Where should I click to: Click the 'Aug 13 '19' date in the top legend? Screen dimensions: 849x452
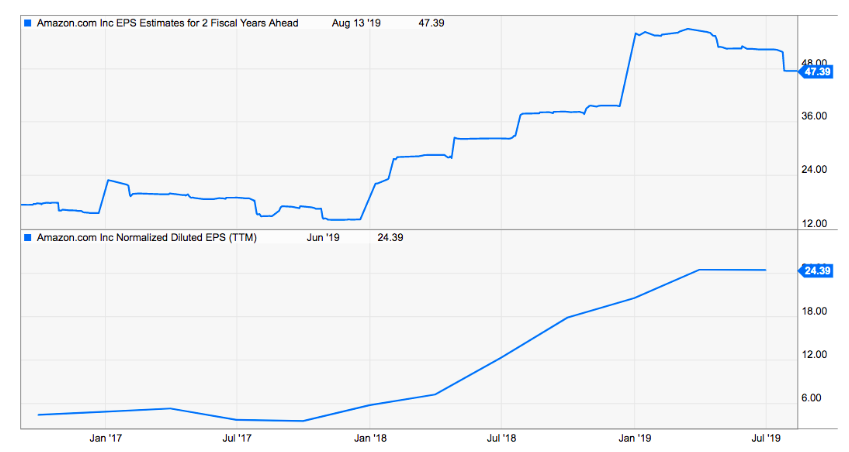pos(356,23)
